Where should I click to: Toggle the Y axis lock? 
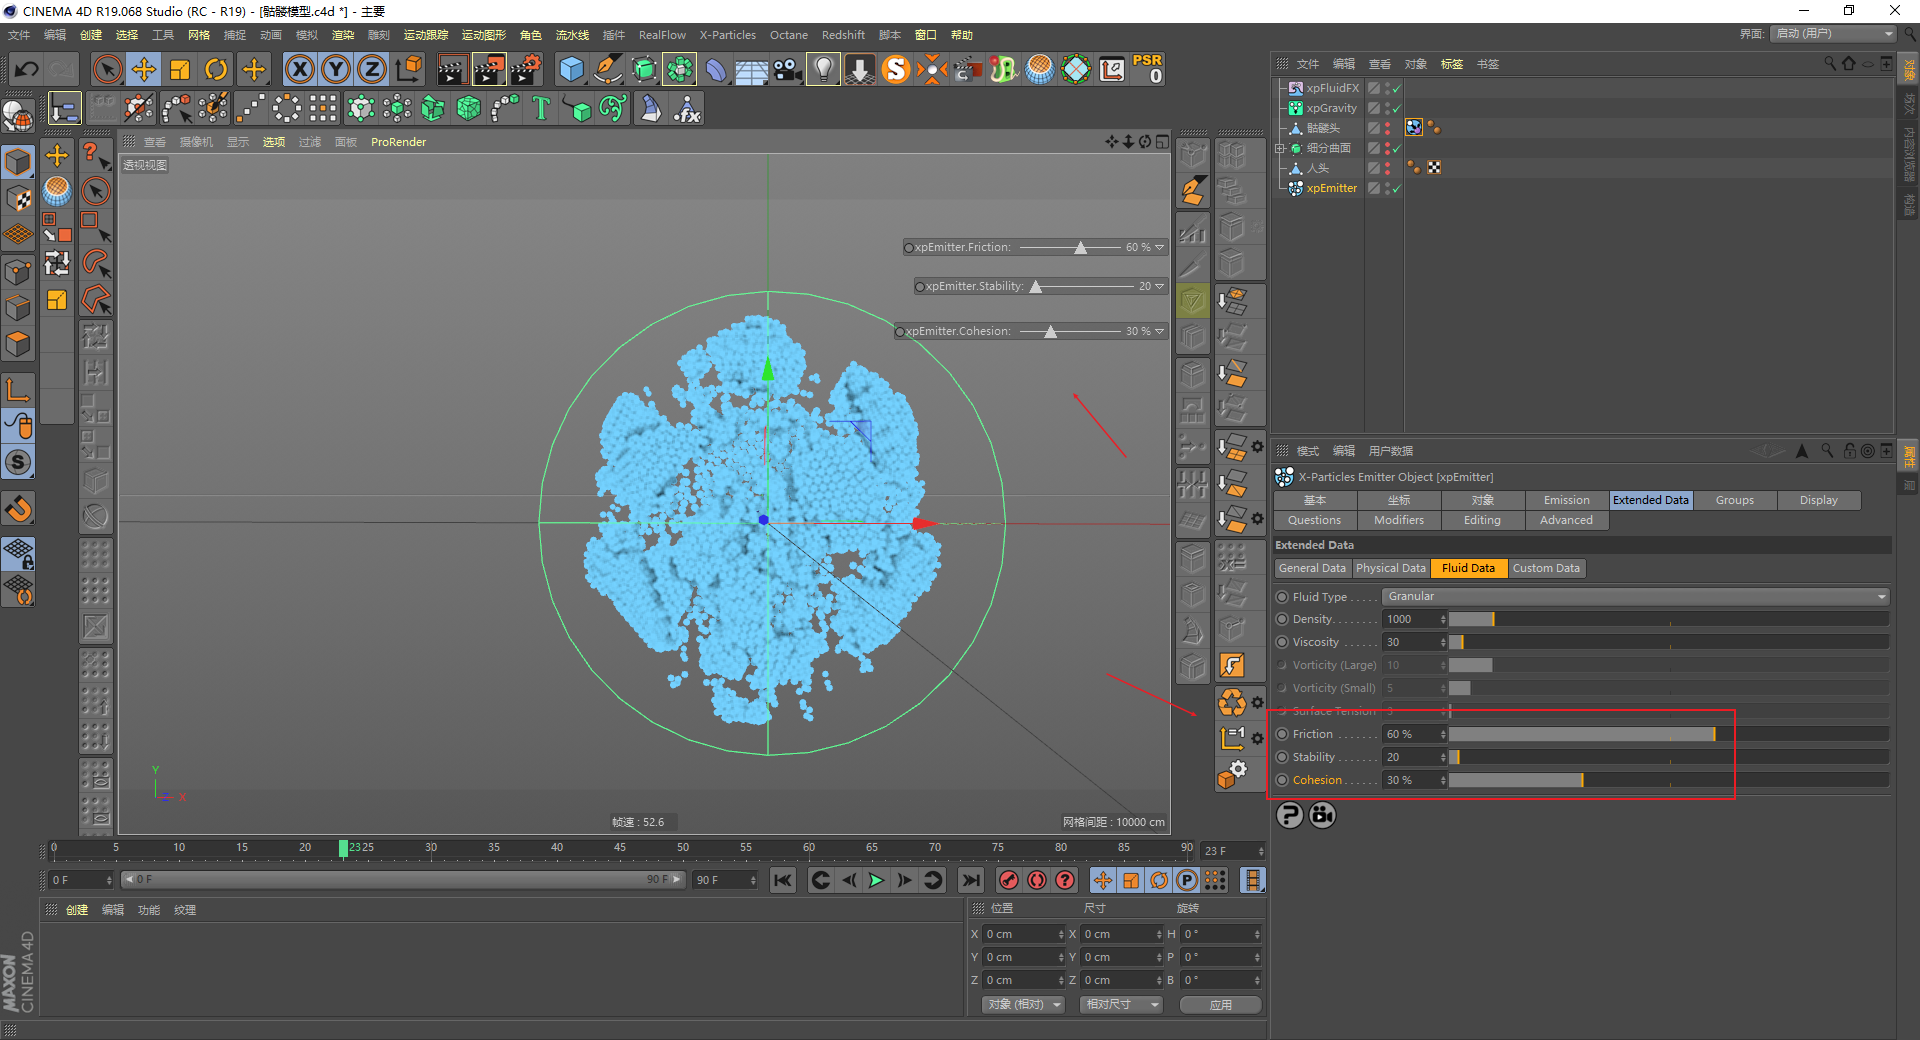click(336, 69)
